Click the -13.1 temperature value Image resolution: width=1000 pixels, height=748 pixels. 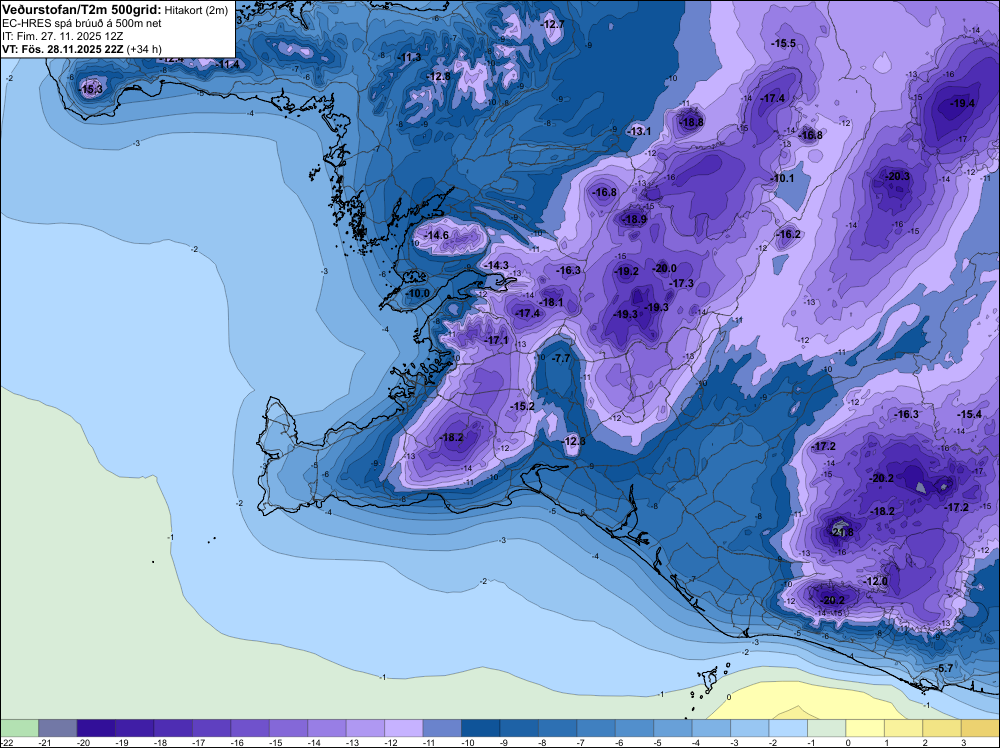(640, 131)
